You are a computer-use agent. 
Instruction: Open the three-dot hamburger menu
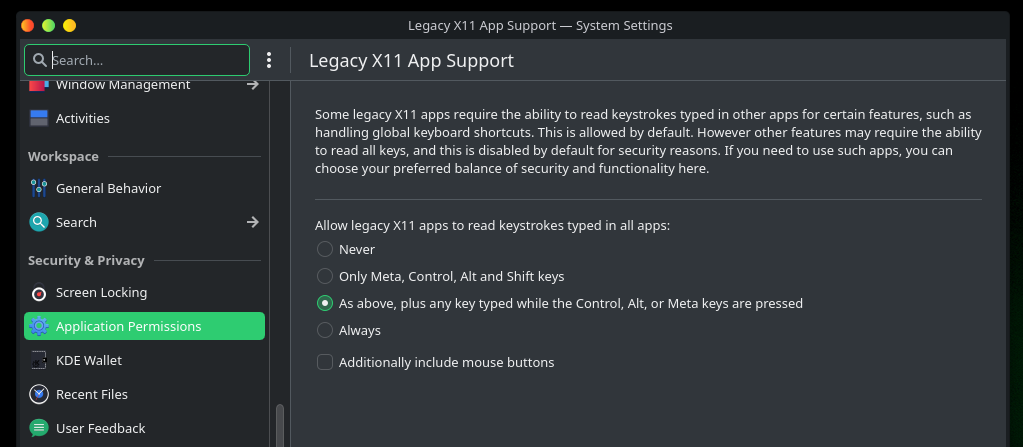point(269,60)
